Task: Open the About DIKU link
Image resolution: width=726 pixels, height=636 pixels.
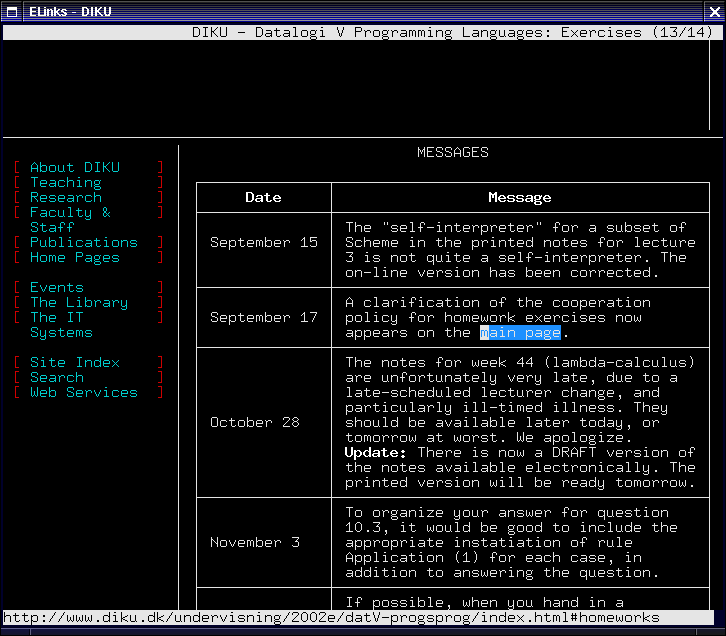Action: click(x=75, y=167)
